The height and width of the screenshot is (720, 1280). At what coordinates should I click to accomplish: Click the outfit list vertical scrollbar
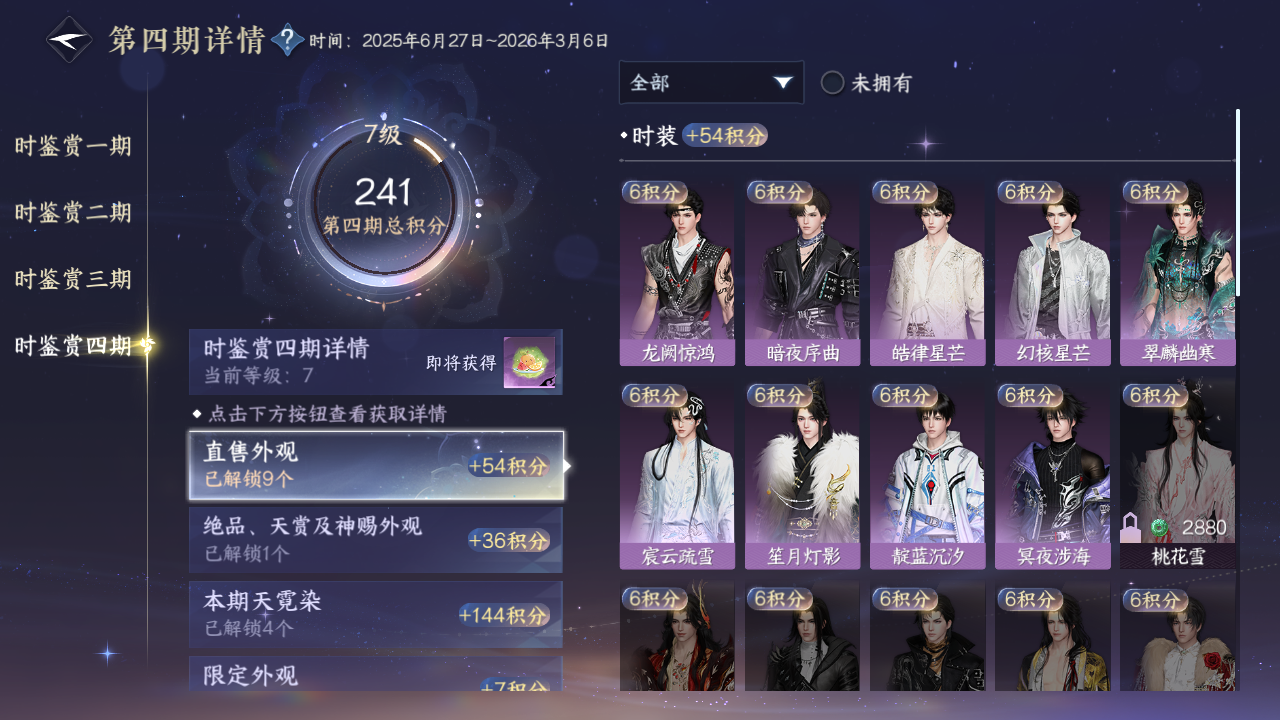point(1238,202)
